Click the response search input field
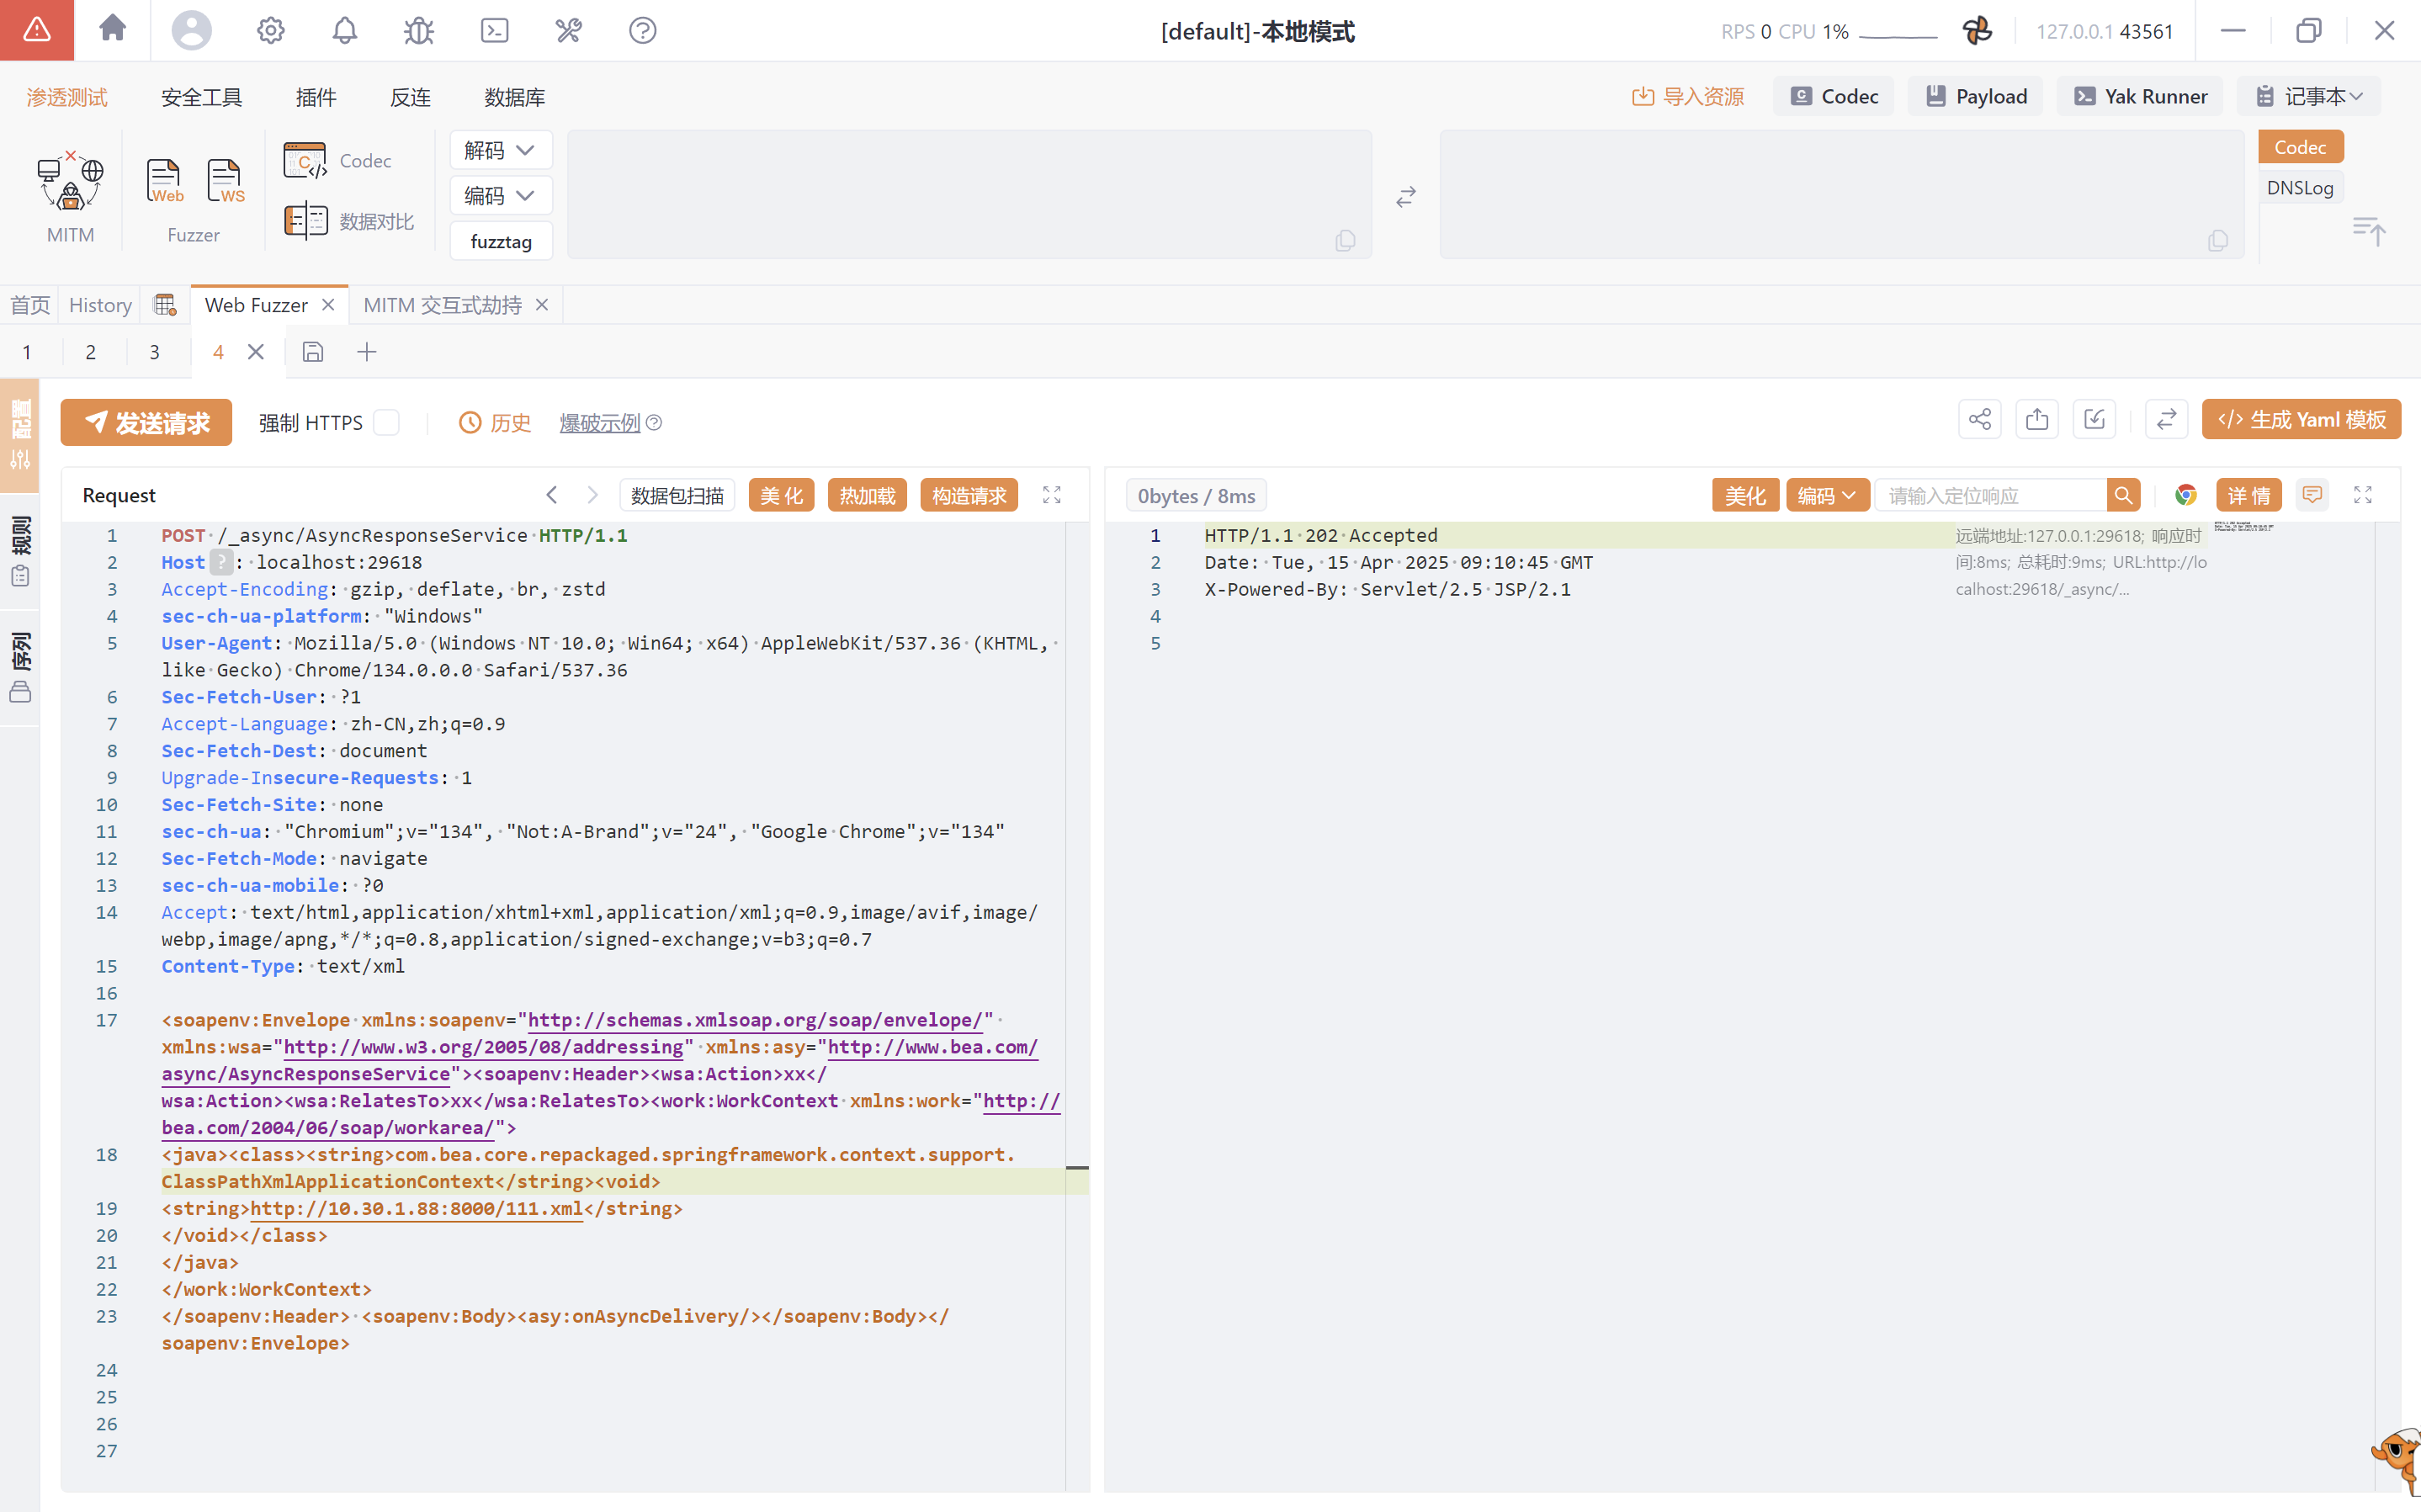The width and height of the screenshot is (2421, 1512). [1990, 495]
